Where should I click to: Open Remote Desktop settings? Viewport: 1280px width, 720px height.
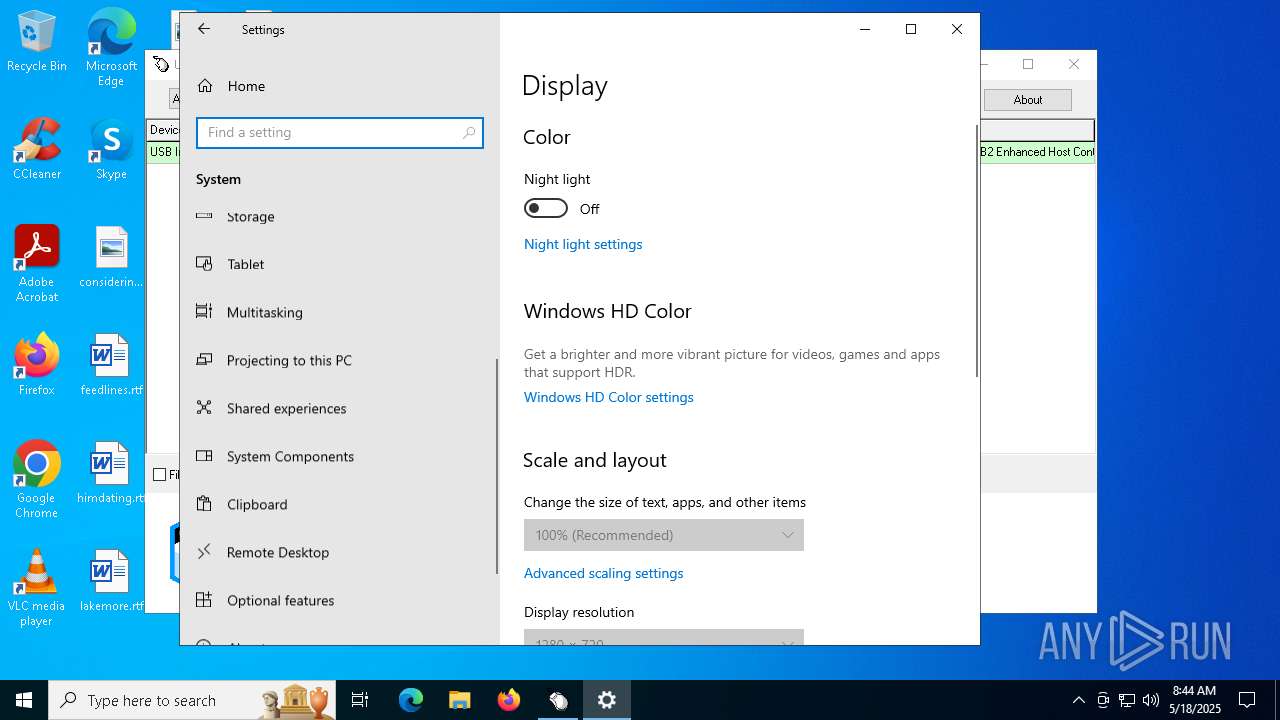coord(340,552)
